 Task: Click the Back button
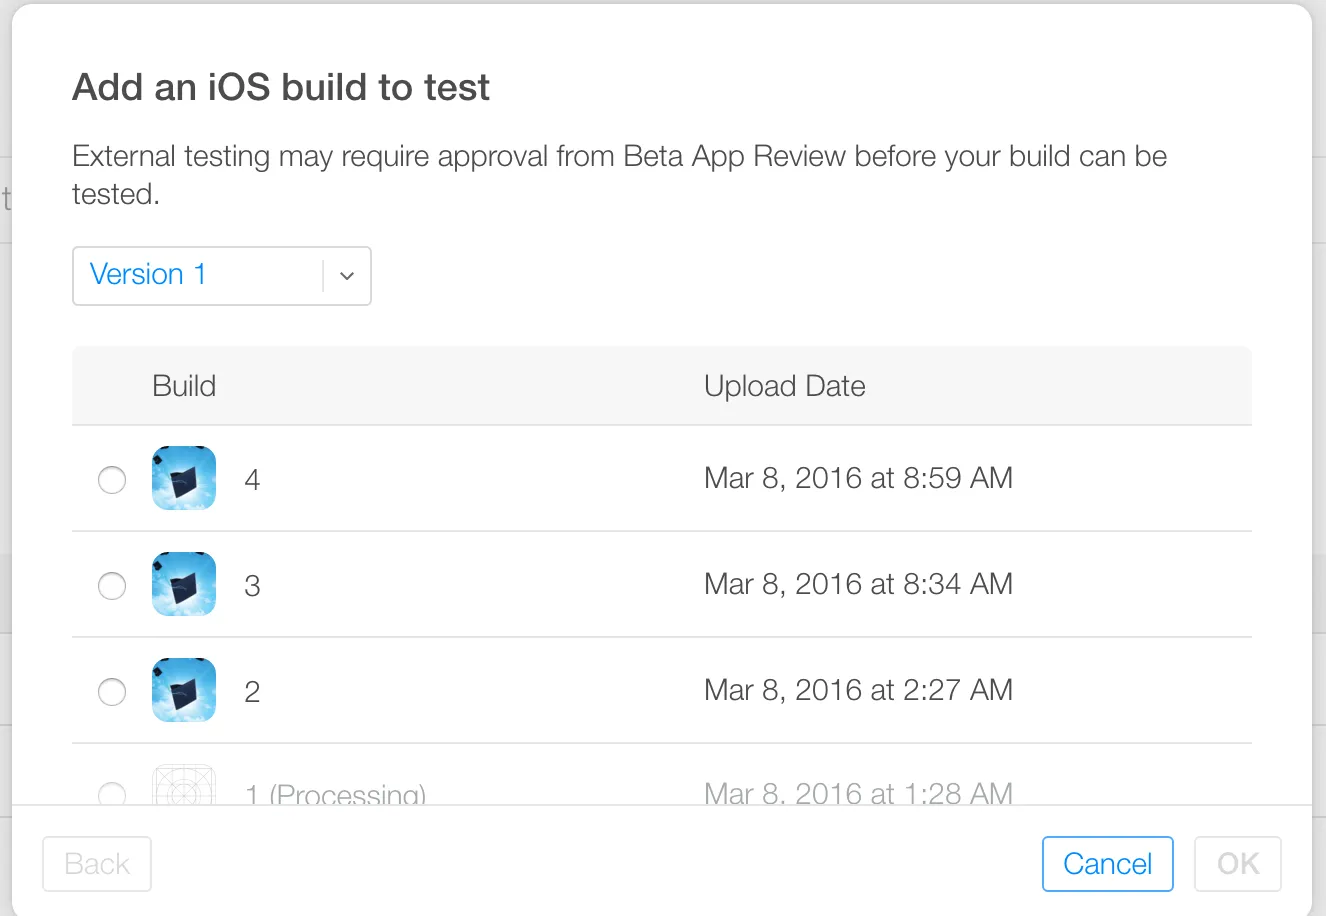(97, 863)
